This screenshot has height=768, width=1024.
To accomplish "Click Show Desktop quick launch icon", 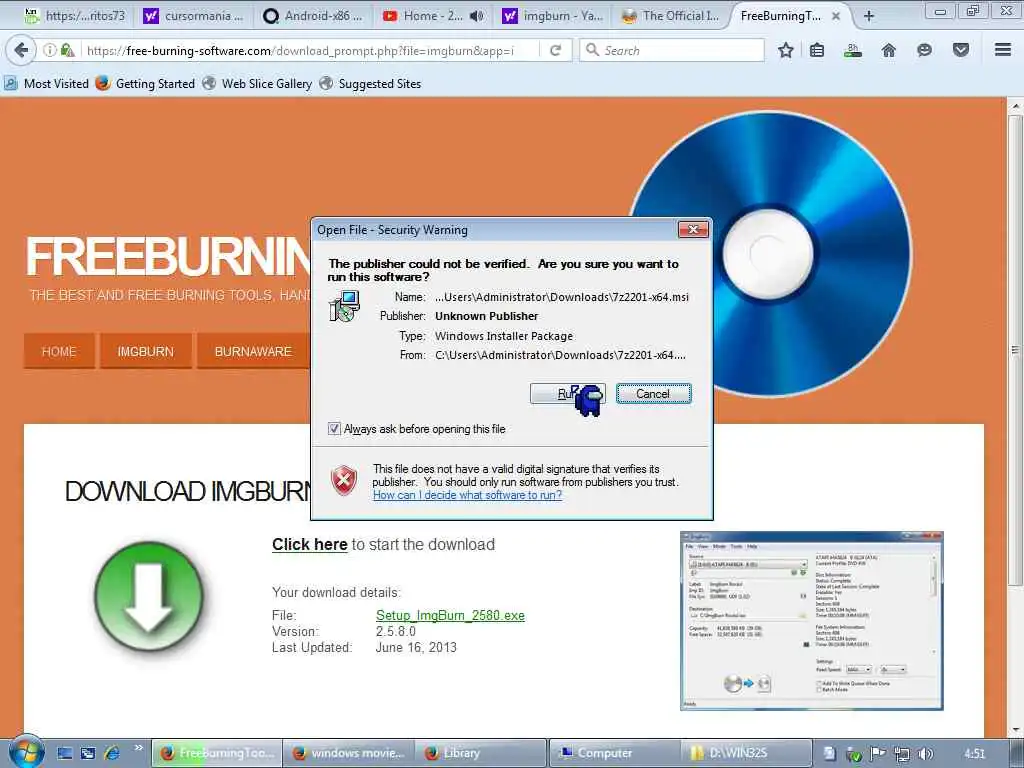I will [65, 753].
